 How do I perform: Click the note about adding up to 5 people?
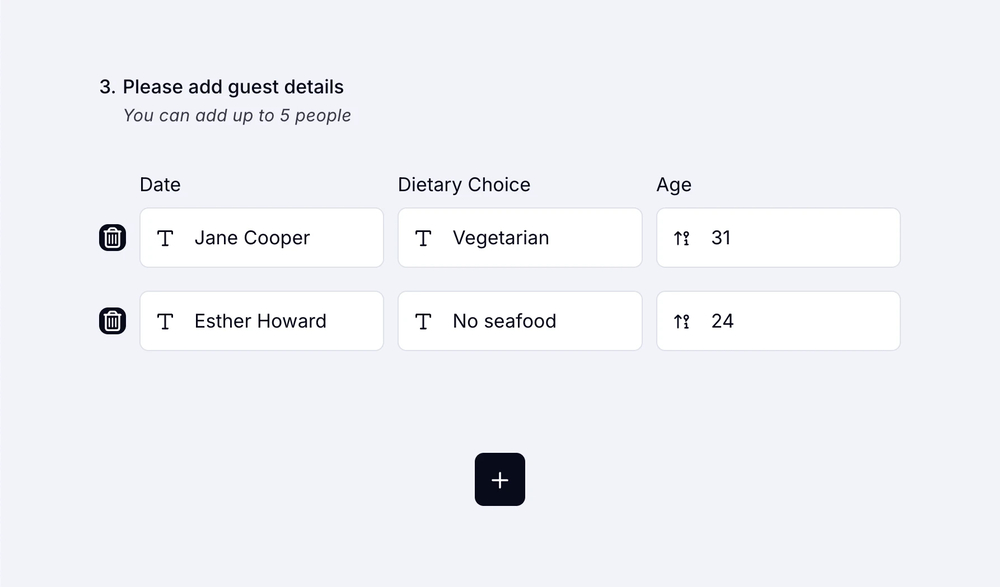(236, 115)
